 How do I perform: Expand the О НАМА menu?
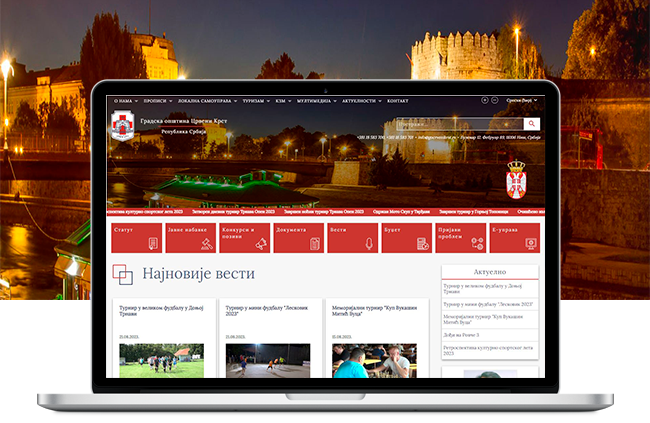coord(125,101)
